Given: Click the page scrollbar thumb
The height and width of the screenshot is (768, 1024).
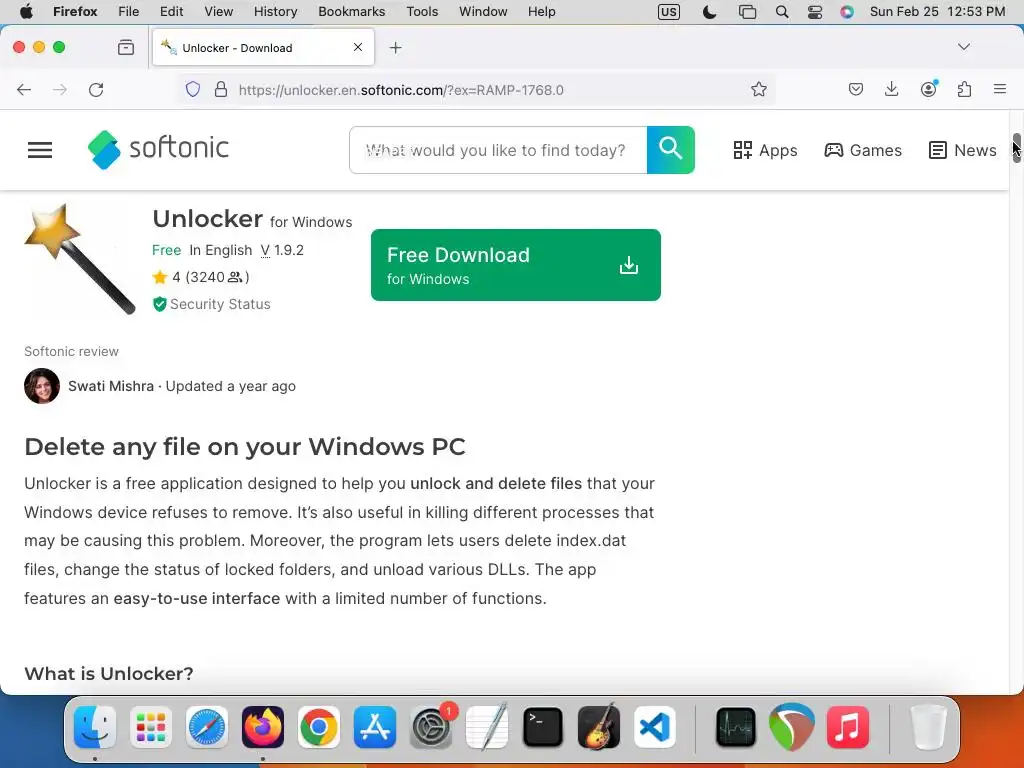Looking at the screenshot, I should click(1017, 148).
